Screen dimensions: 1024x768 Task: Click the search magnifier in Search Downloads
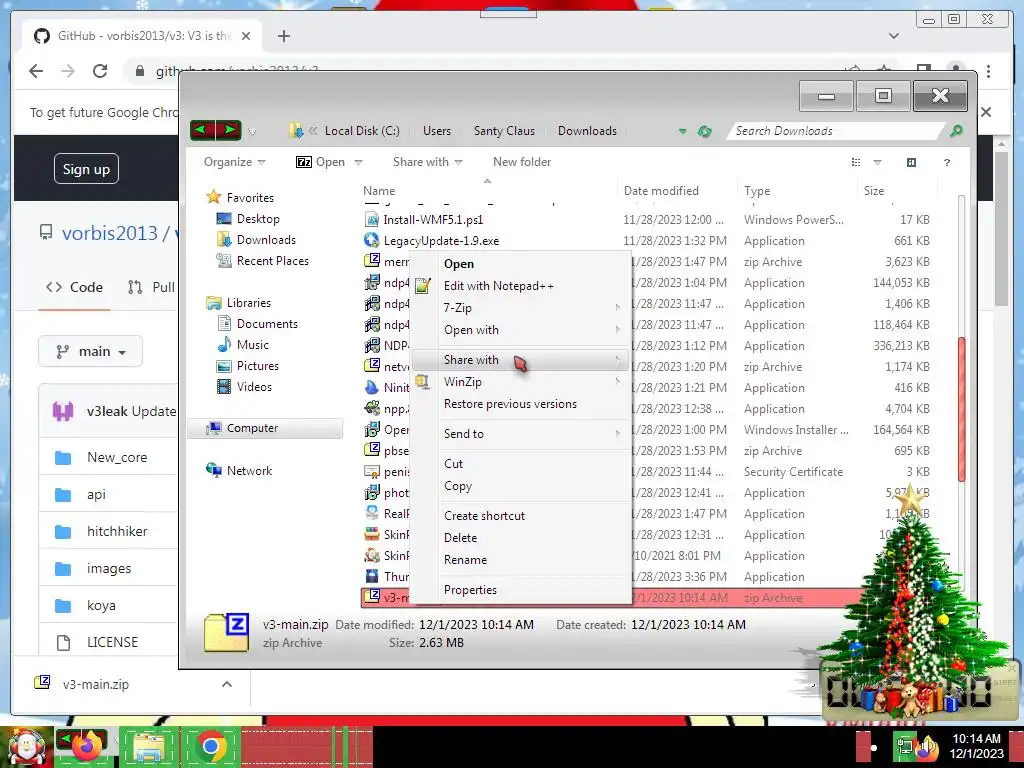[956, 131]
